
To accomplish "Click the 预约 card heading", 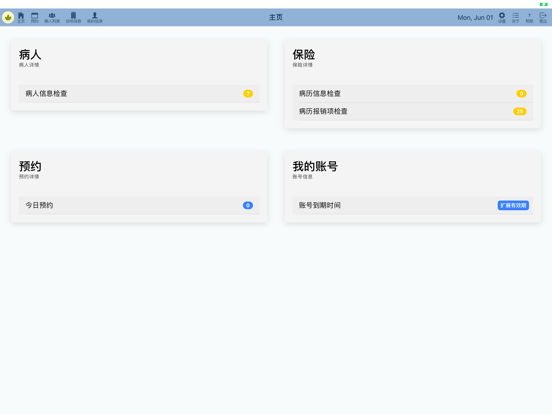I will point(30,166).
